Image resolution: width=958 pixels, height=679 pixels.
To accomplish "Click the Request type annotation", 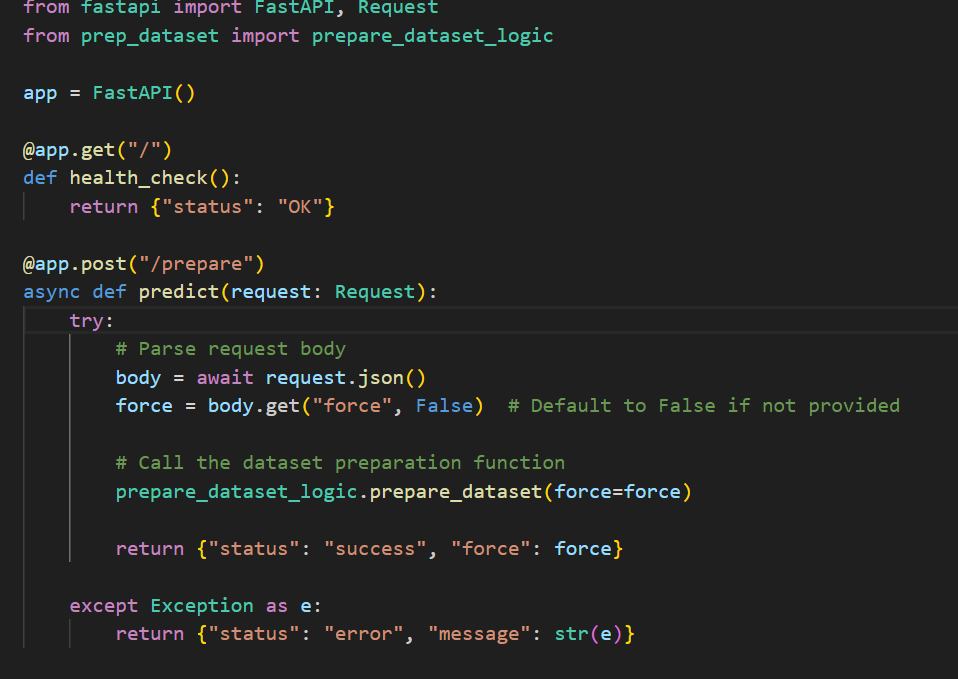I will pos(375,292).
